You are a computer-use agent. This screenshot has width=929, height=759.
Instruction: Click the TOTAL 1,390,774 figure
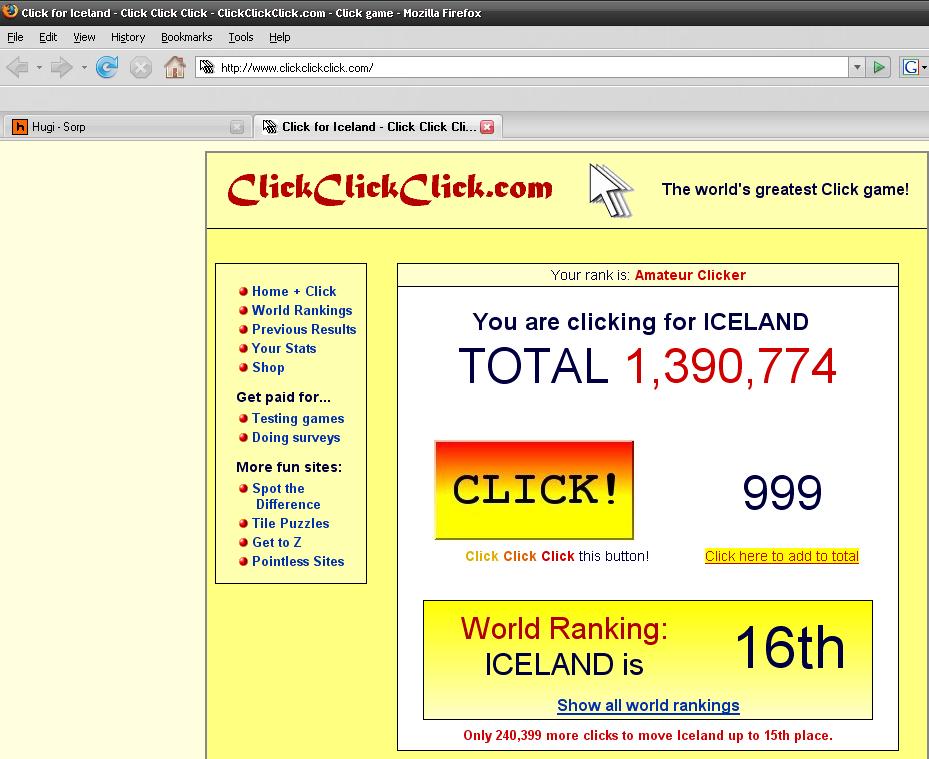click(648, 366)
